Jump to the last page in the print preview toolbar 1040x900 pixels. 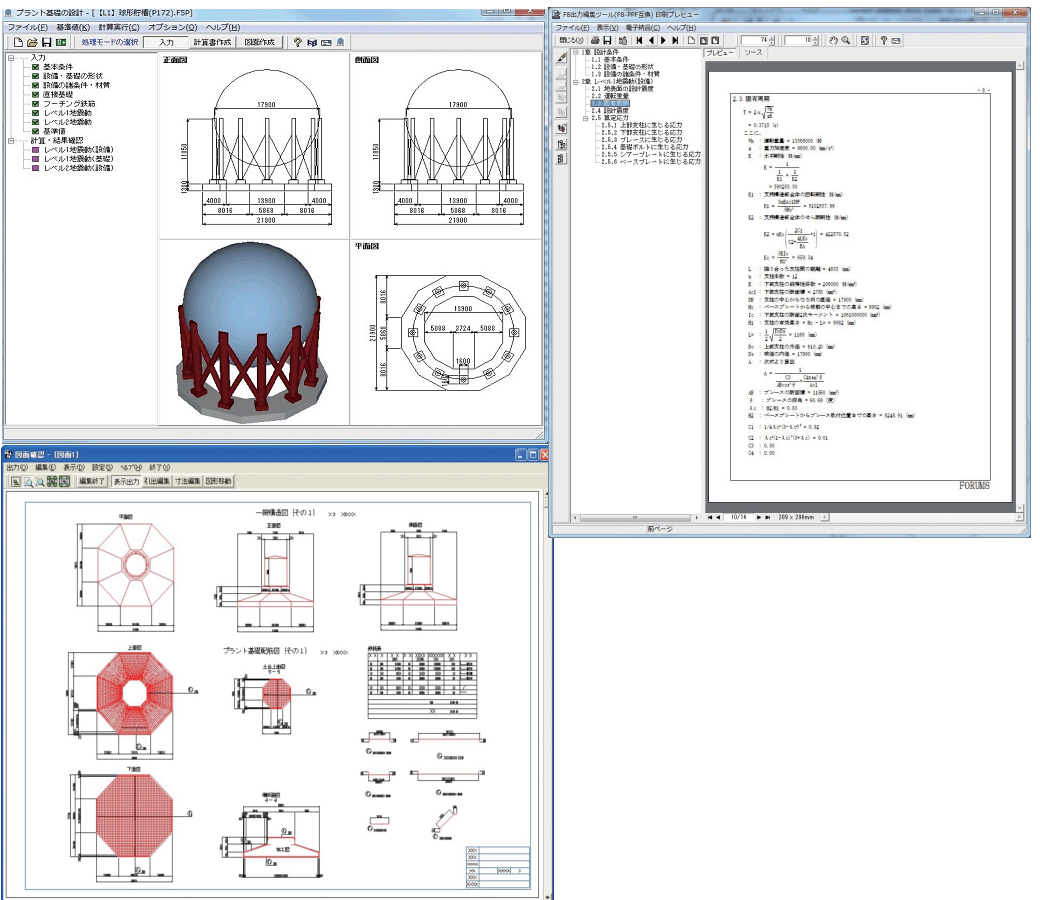(x=675, y=40)
